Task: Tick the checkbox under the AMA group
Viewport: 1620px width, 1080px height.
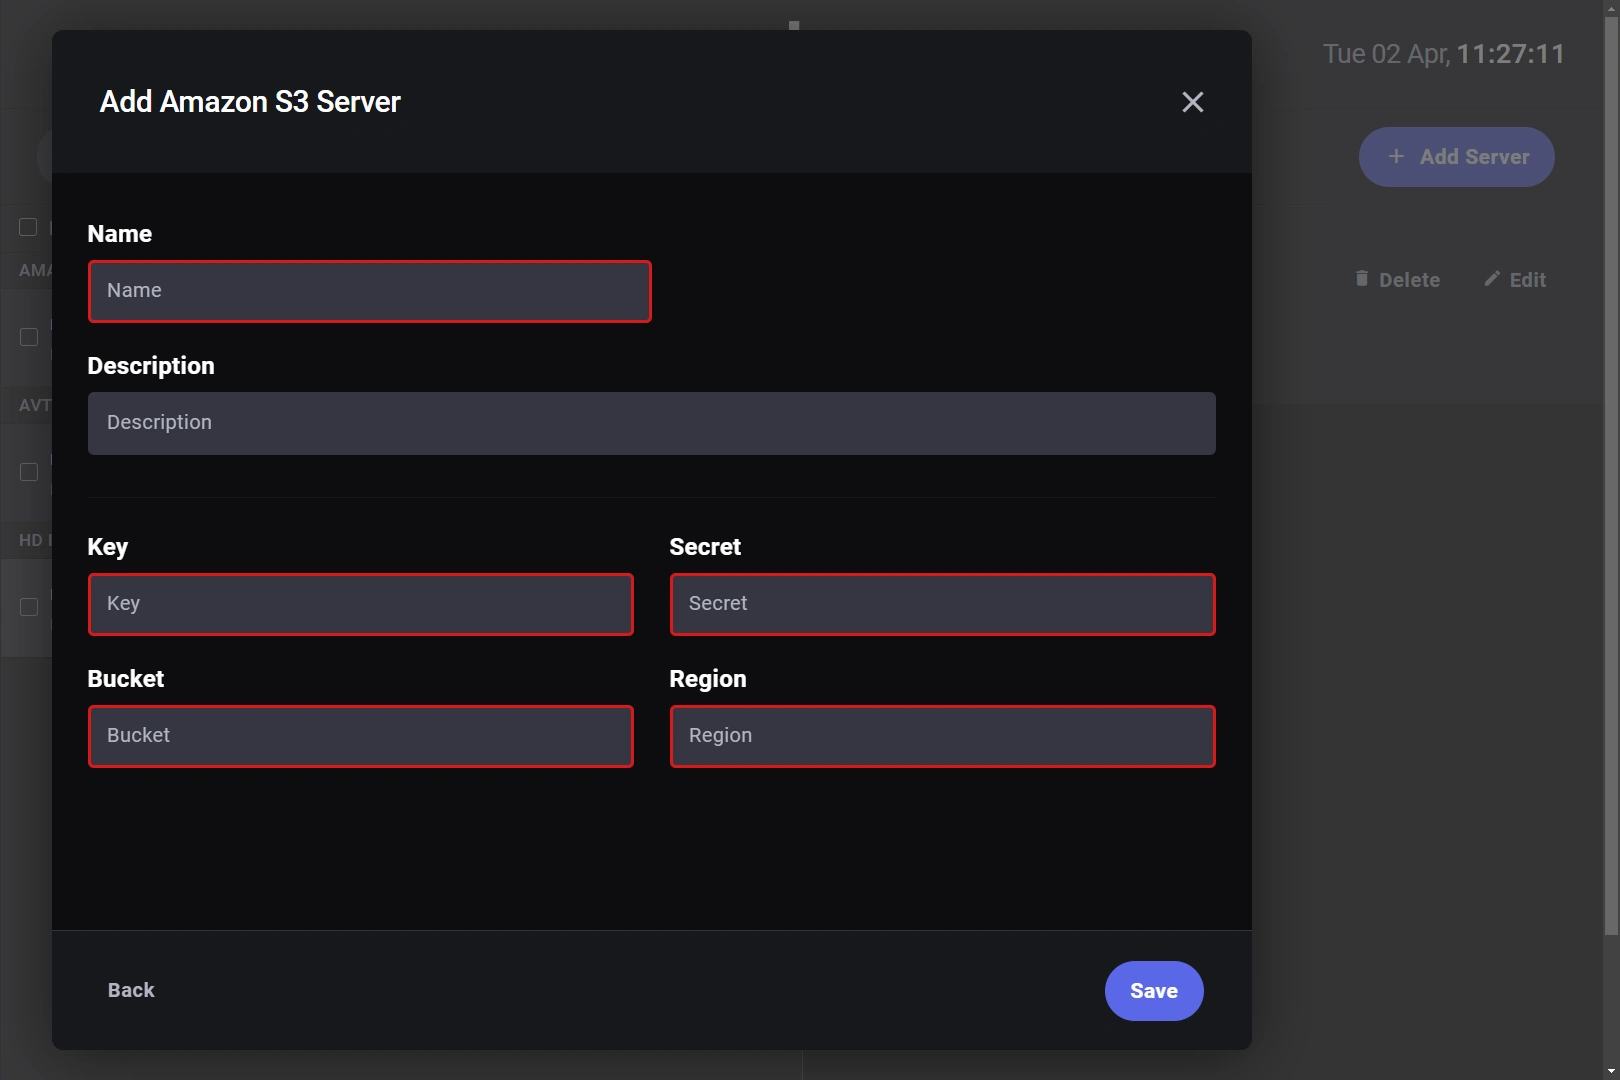Action: (x=29, y=337)
